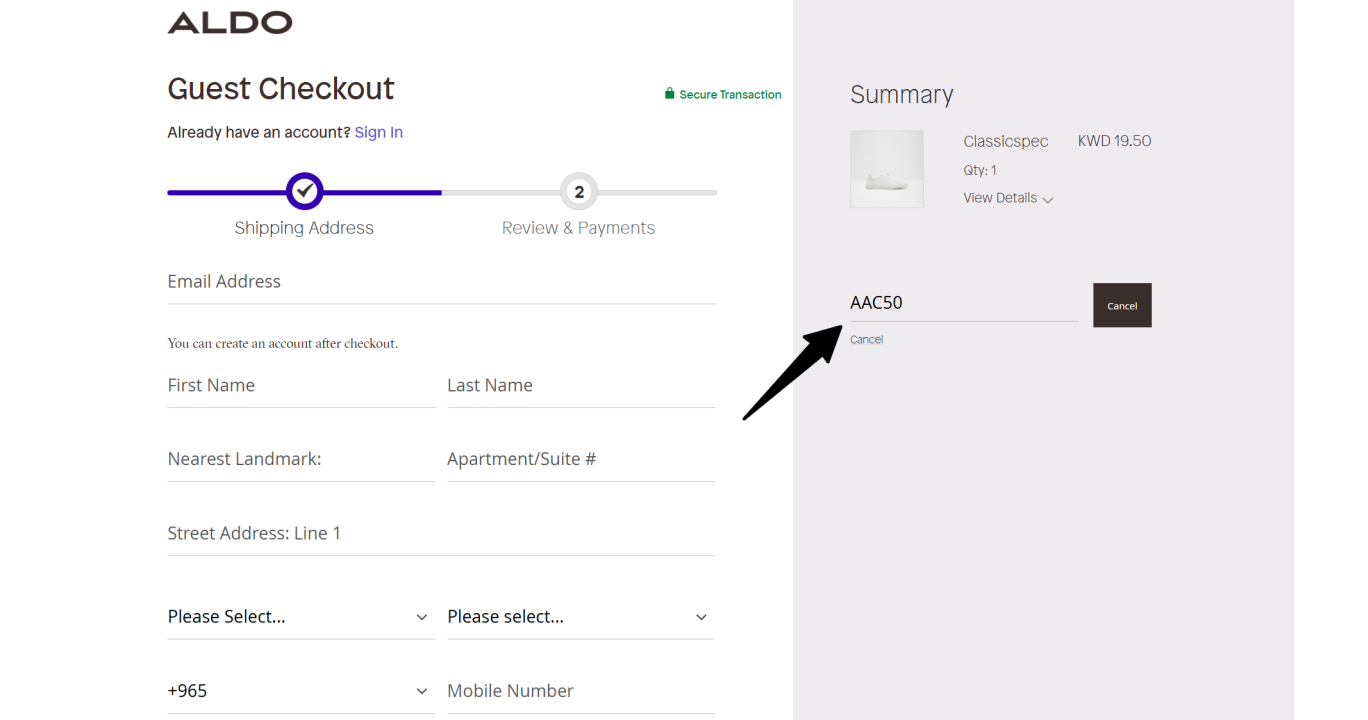The height and width of the screenshot is (720, 1368).
Task: Click "You can create an account after checkout." text
Action: [283, 343]
